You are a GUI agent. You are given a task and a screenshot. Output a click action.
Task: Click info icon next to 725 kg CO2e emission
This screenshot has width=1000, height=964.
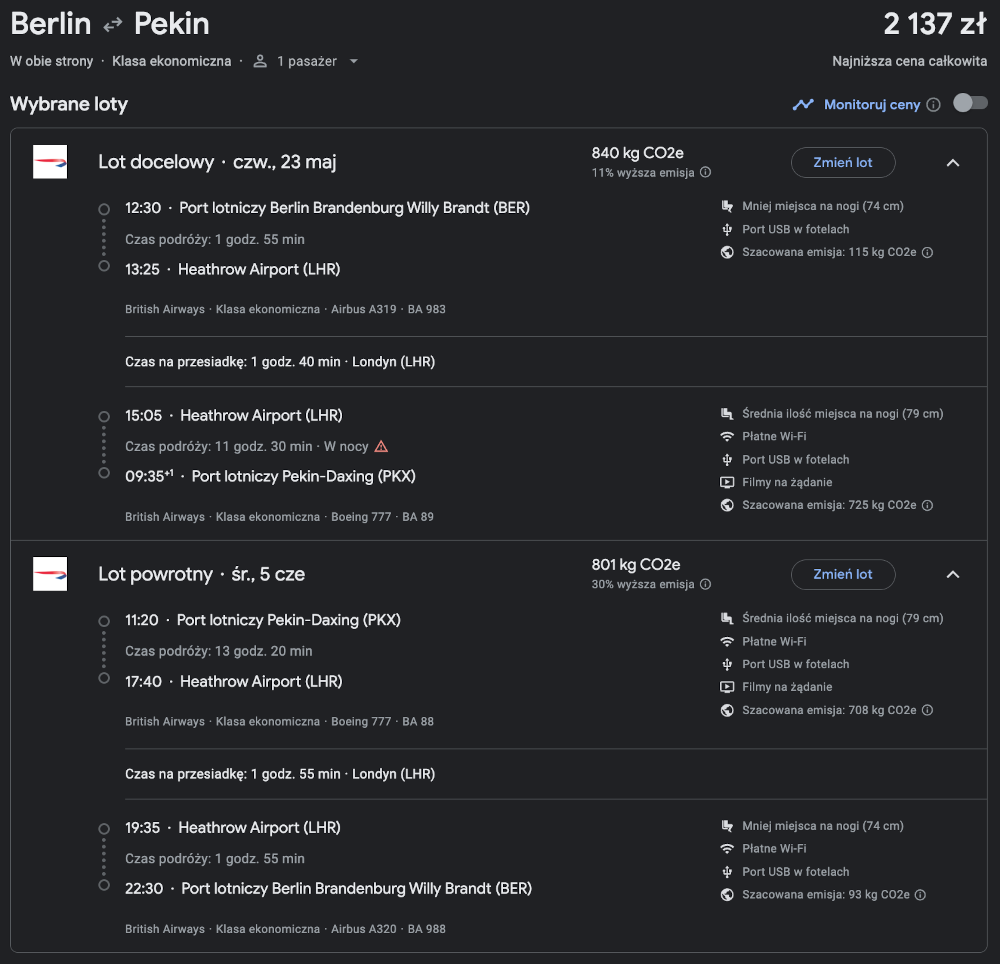pyautogui.click(x=928, y=505)
